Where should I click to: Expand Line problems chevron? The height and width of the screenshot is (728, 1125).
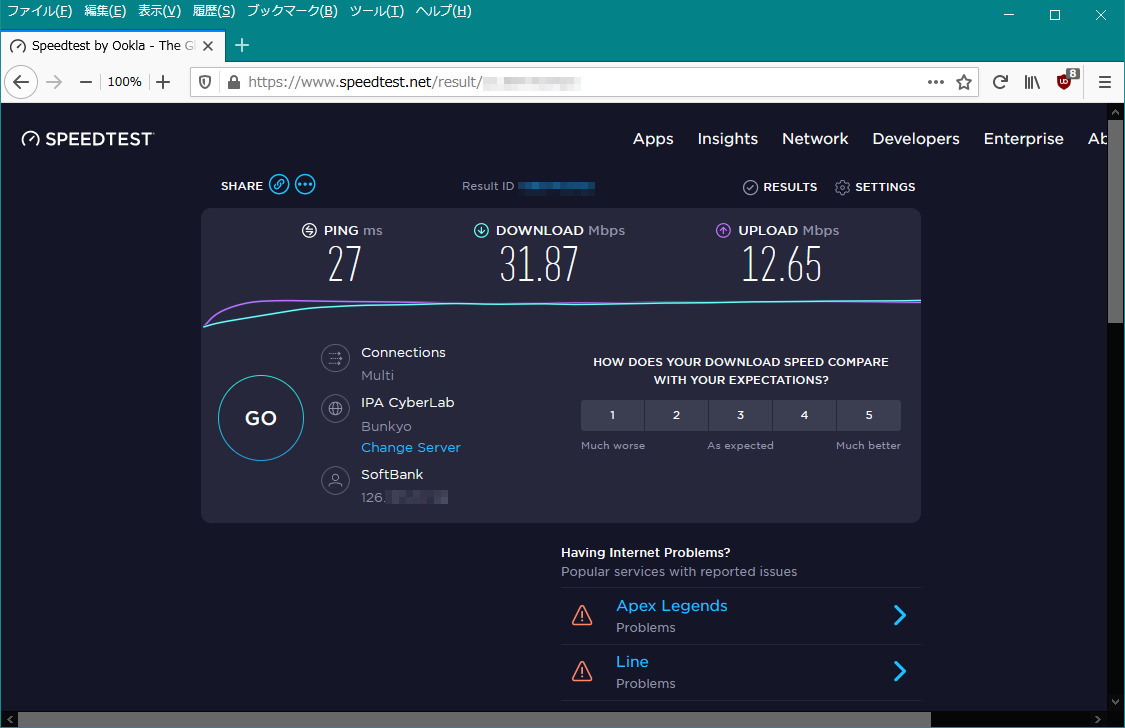point(899,671)
